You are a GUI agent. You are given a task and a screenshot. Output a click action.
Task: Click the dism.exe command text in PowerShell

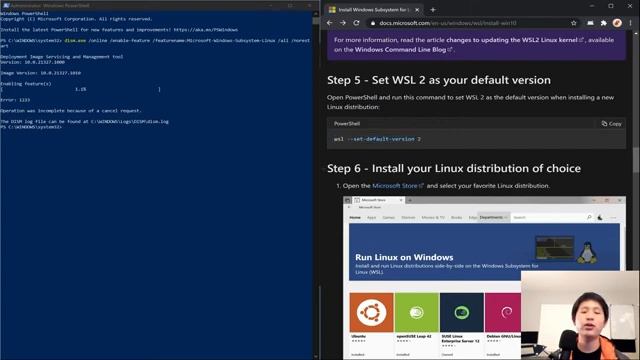75,40
